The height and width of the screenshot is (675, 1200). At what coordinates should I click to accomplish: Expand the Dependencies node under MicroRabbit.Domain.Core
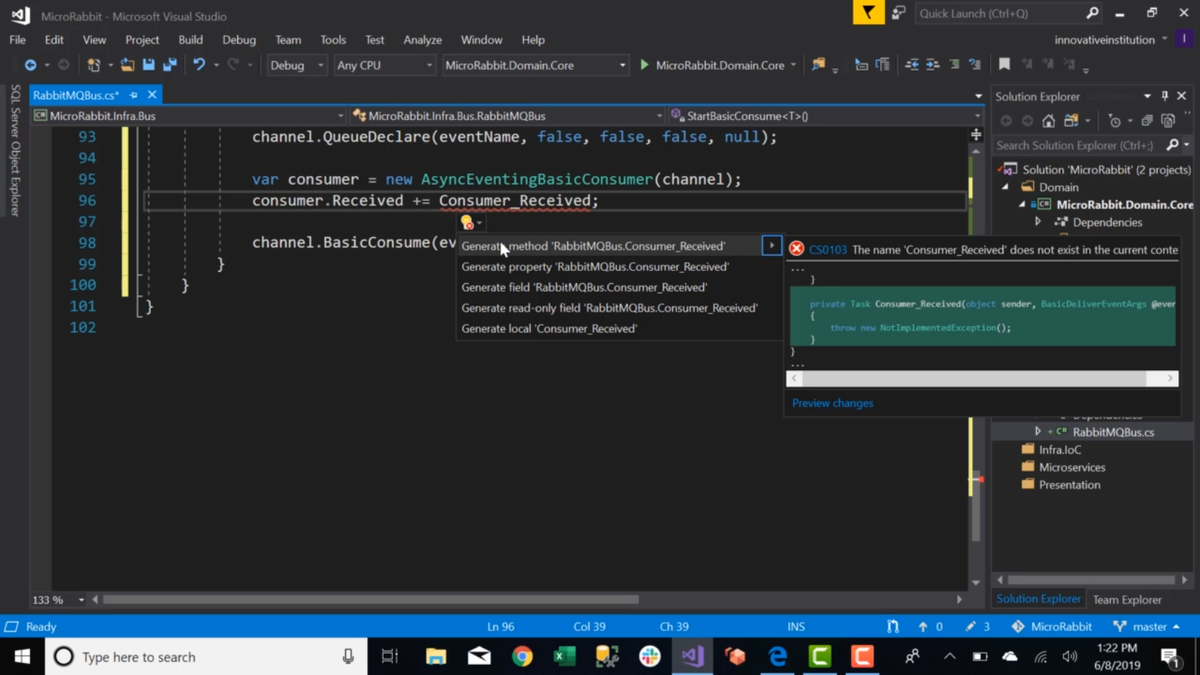[x=1038, y=222]
